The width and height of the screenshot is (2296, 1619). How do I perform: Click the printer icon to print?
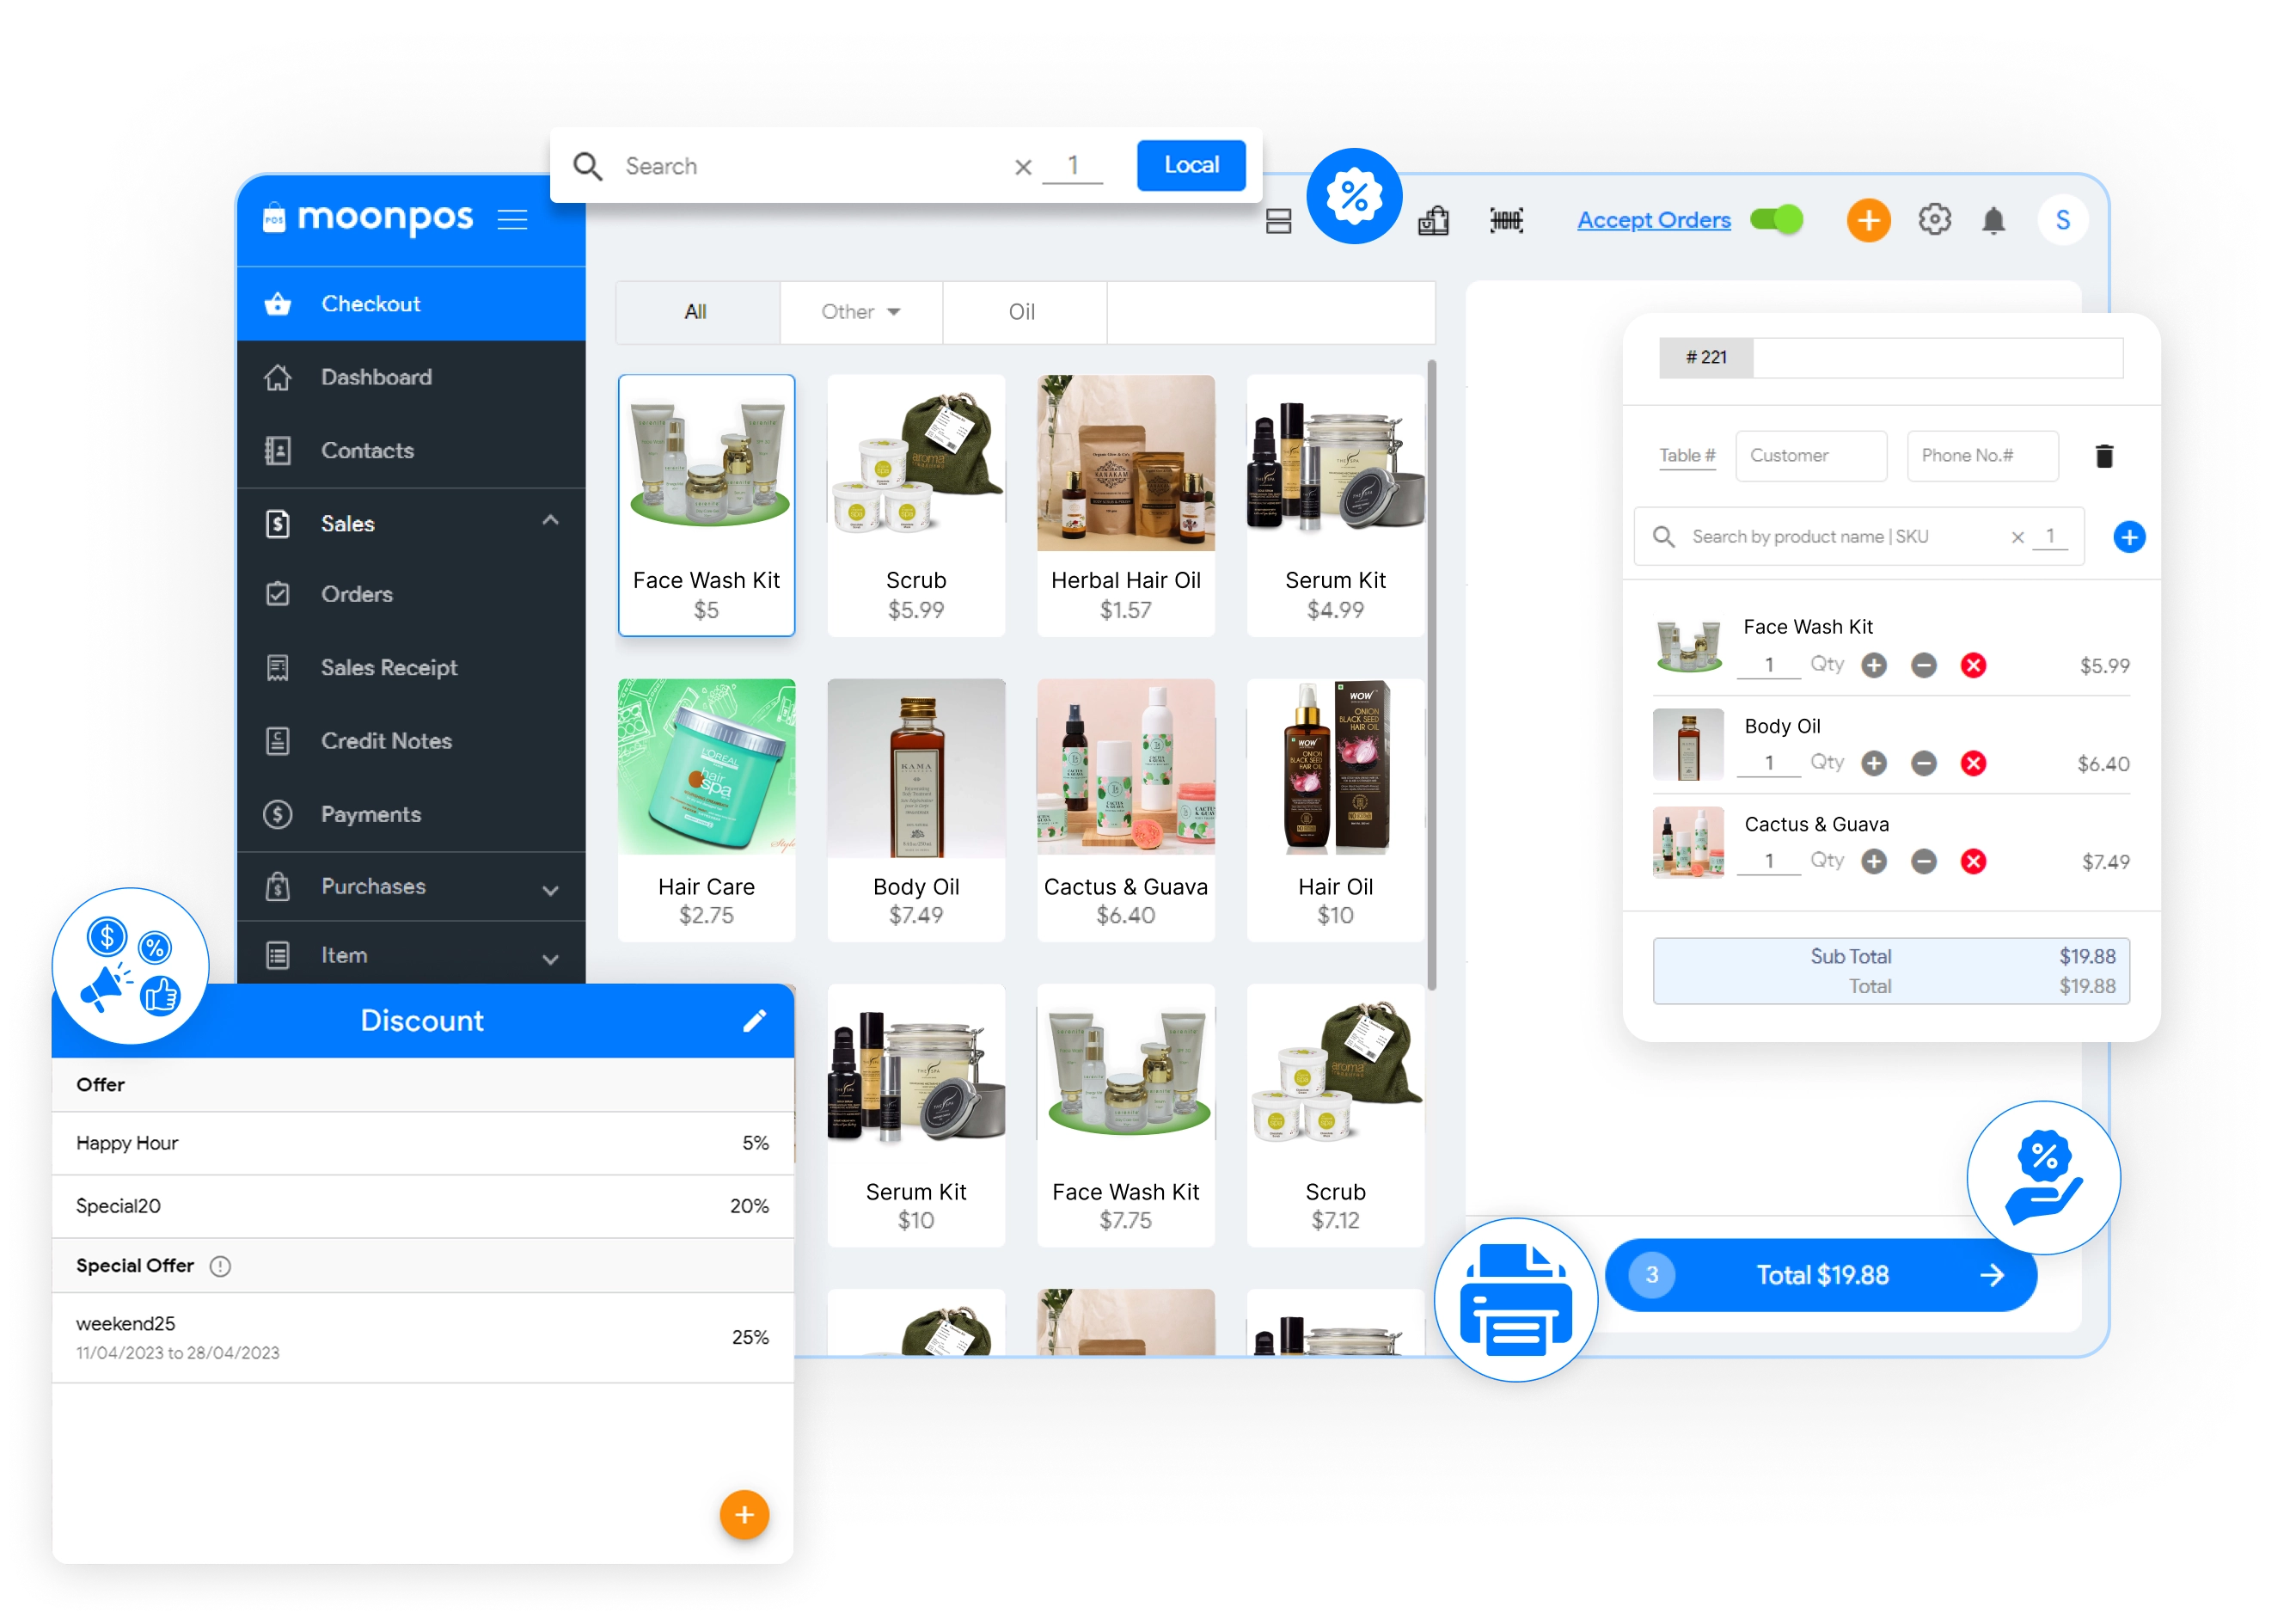tap(1515, 1299)
